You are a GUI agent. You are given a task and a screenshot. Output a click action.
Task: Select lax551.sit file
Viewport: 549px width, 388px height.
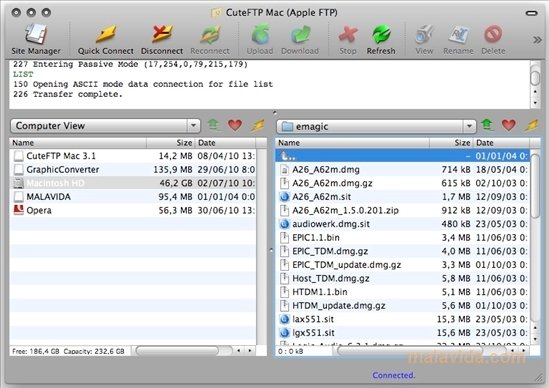403,319
